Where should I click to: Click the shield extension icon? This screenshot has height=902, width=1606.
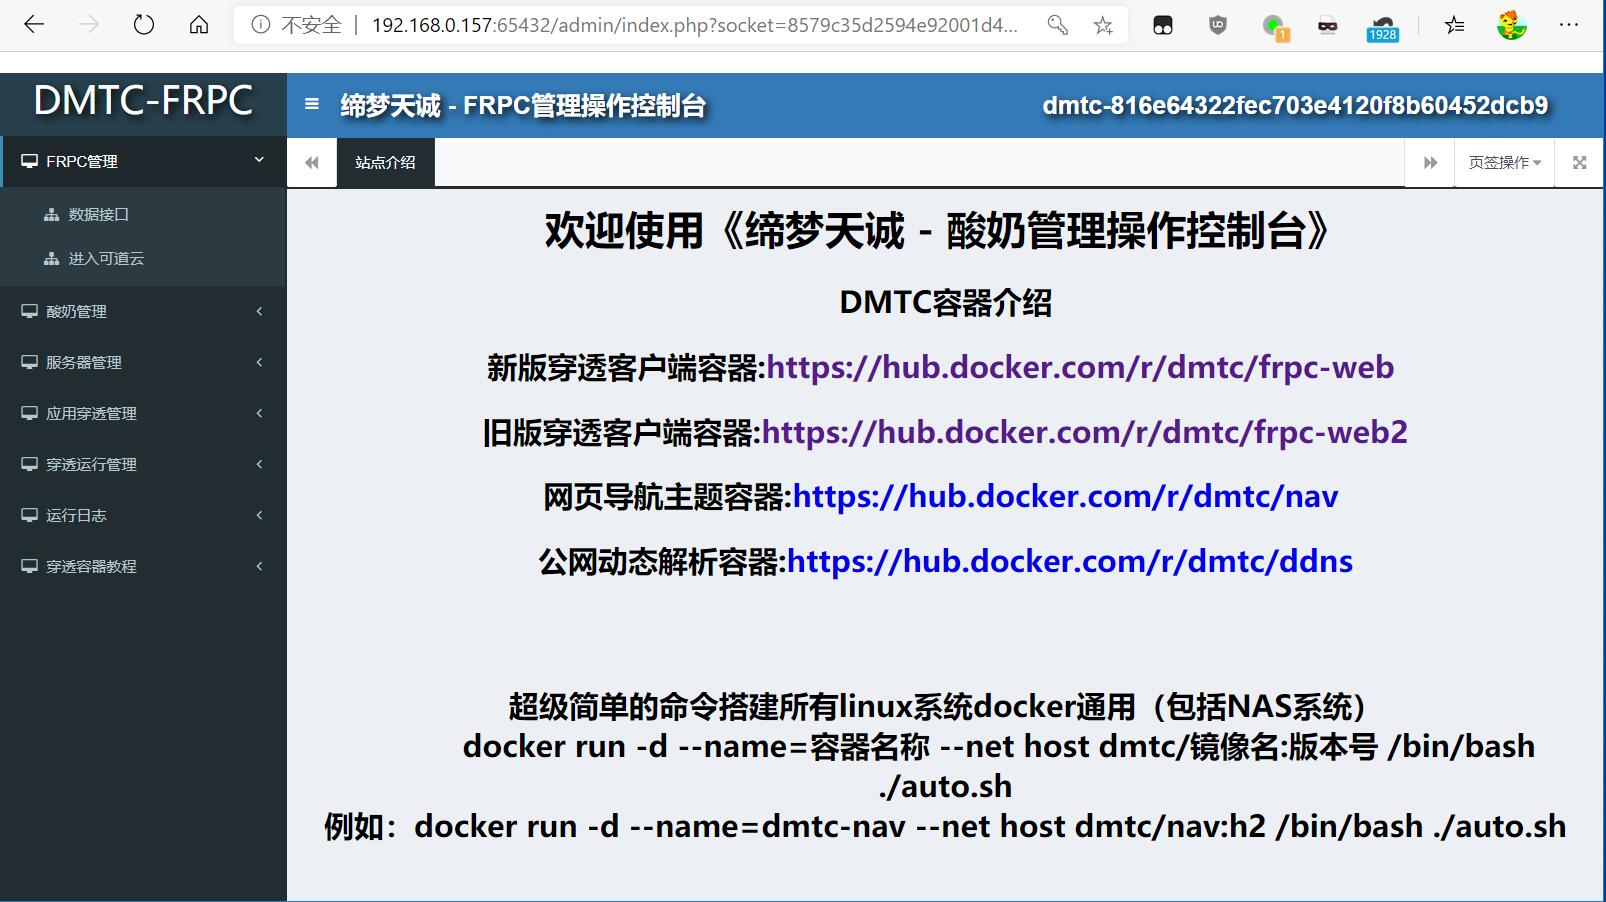coord(1217,25)
